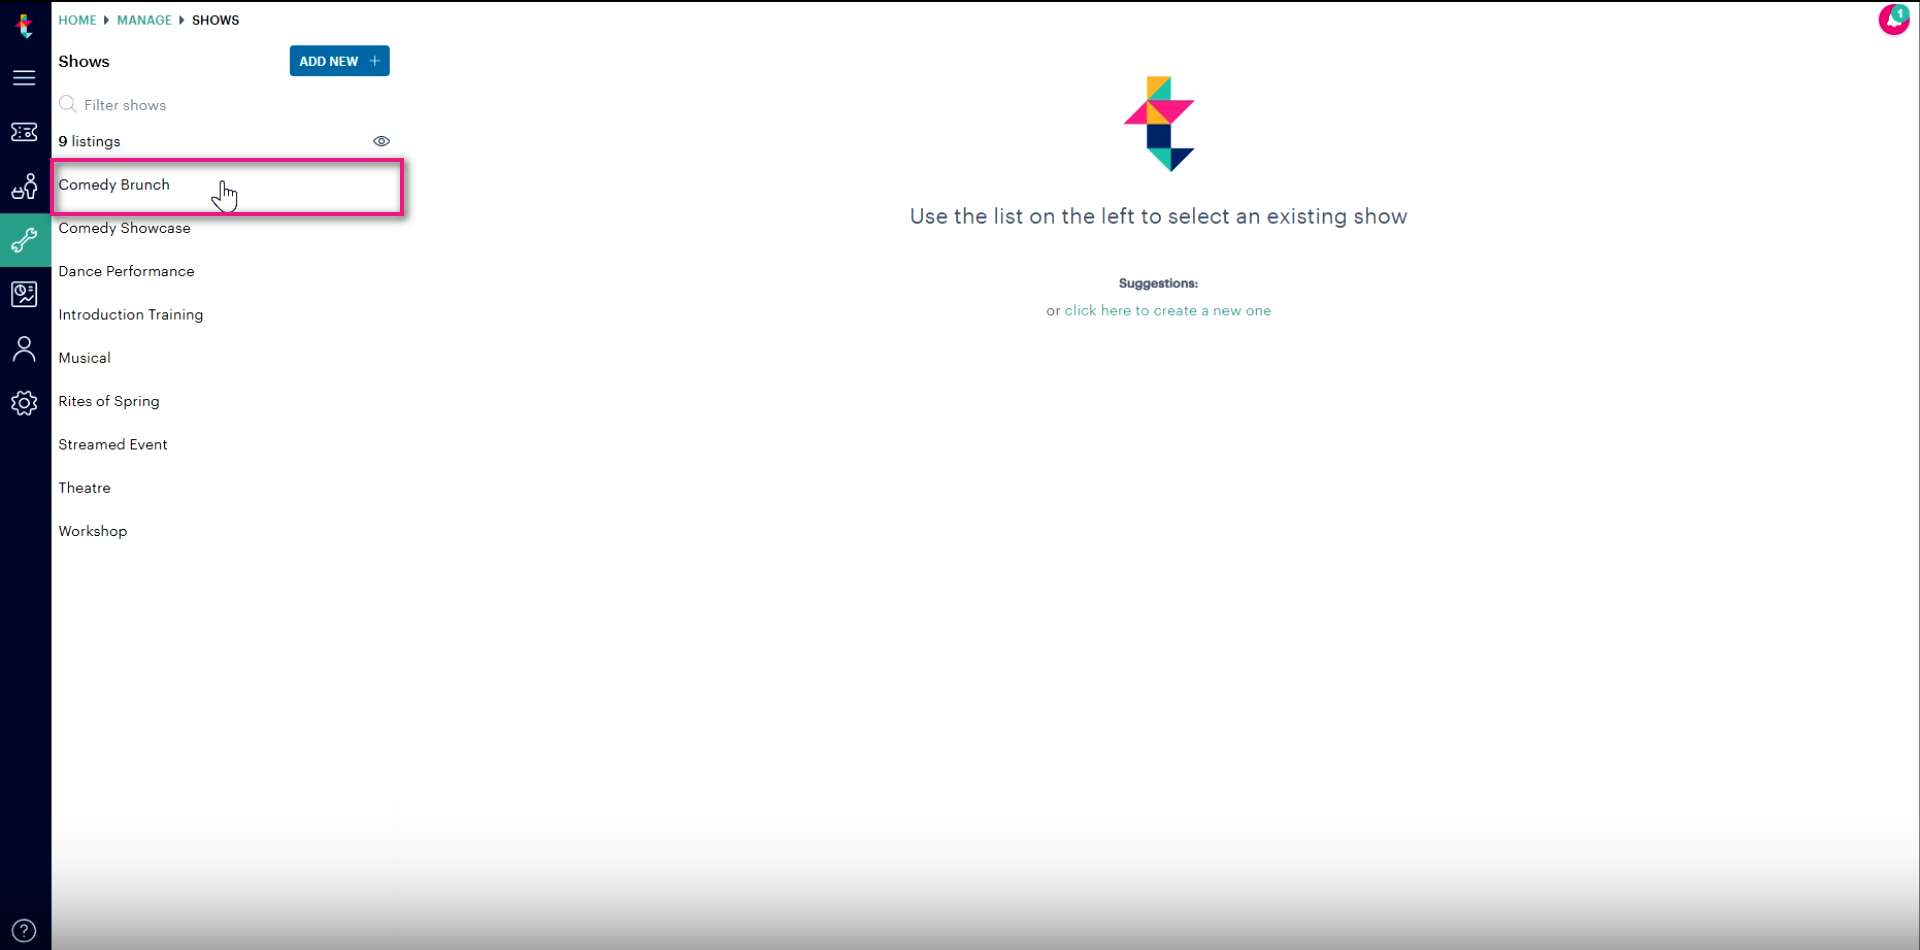Click the SHOWS breadcrumb
Screen dimensions: 1920x950
click(x=215, y=20)
